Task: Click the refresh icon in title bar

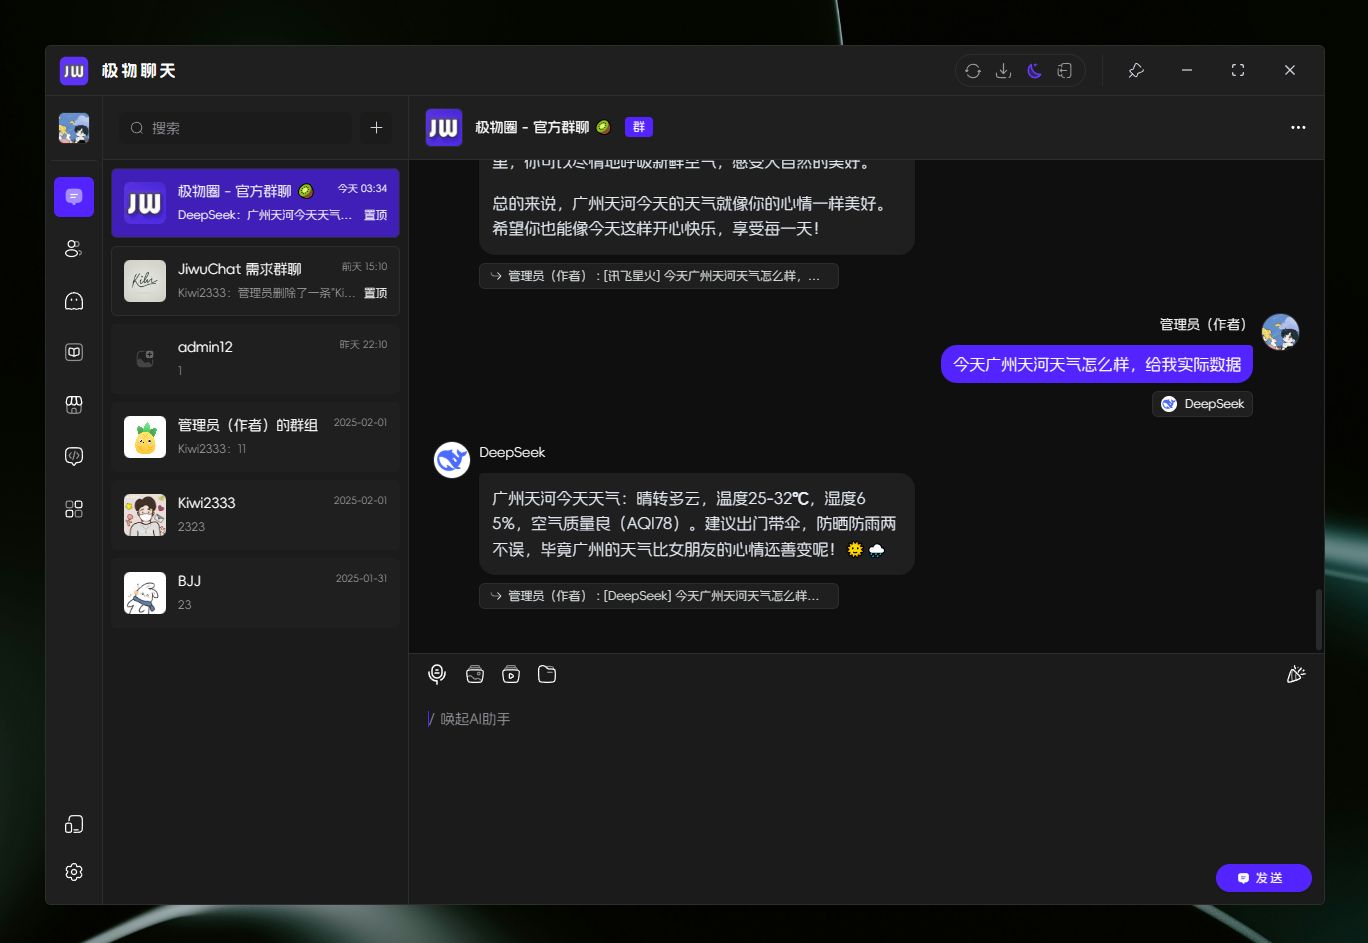Action: 972,71
